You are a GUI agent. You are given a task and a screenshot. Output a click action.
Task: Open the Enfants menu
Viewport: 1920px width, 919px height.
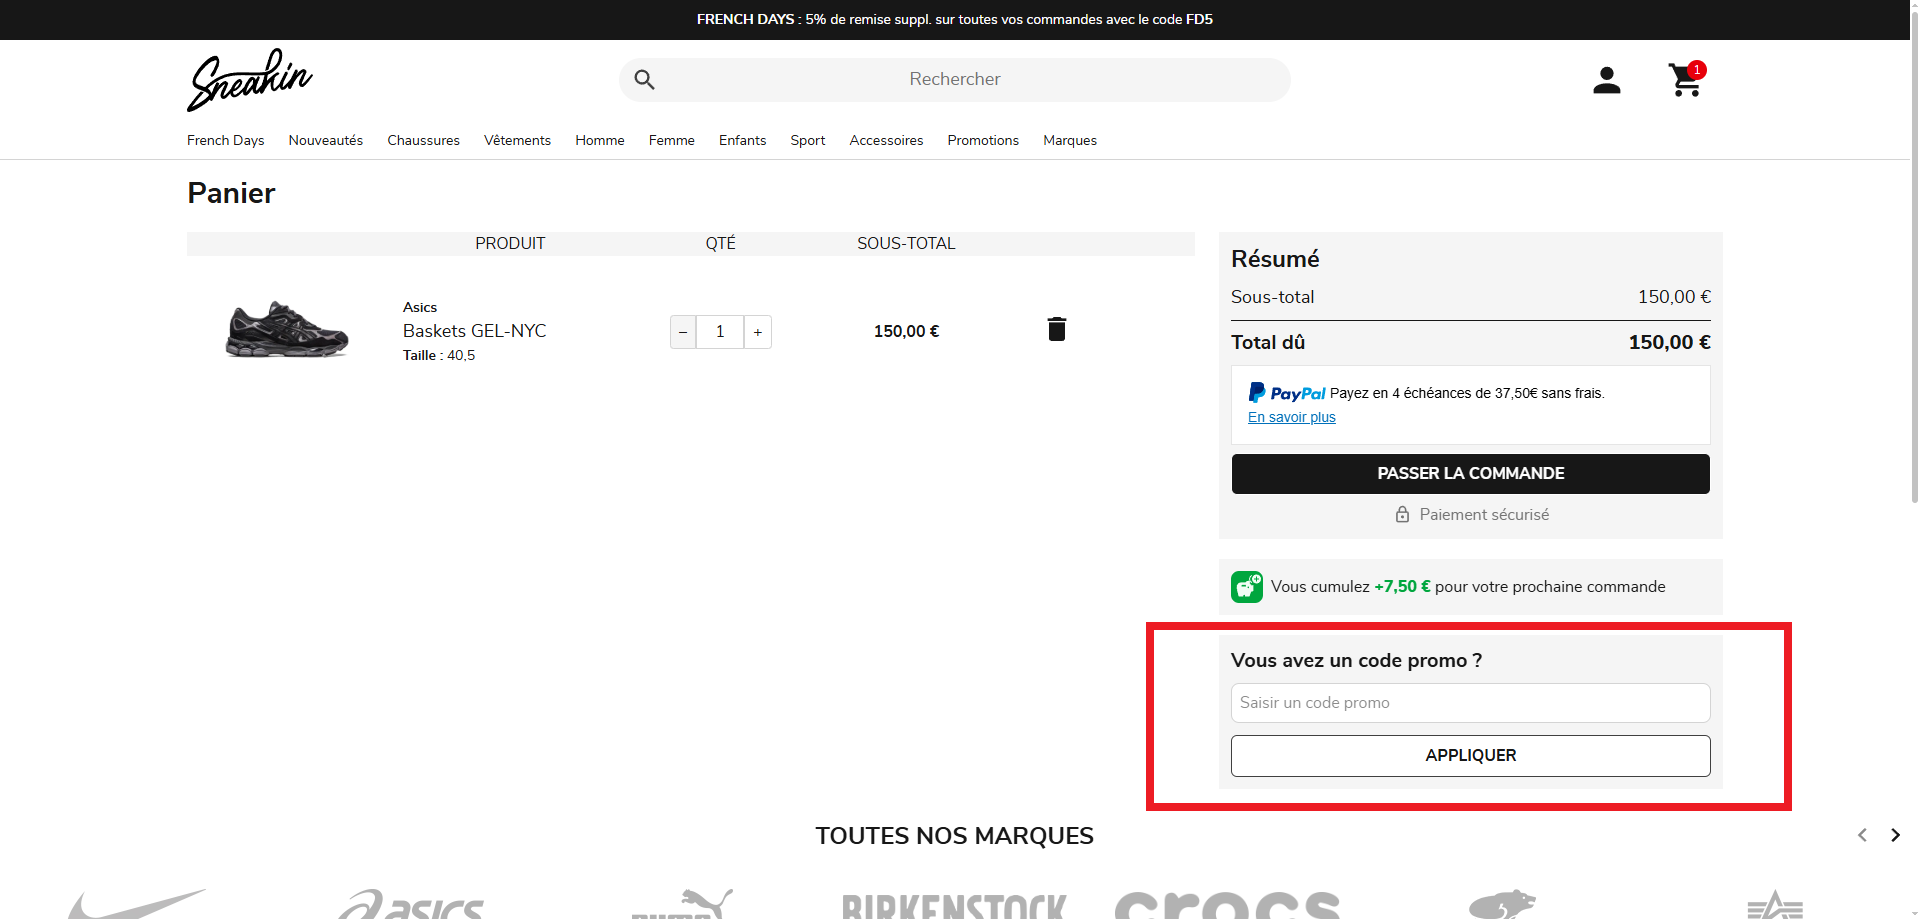(x=743, y=140)
